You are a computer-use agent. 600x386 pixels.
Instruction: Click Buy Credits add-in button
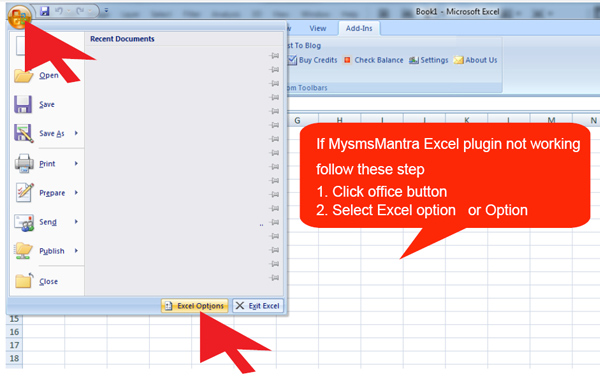313,60
